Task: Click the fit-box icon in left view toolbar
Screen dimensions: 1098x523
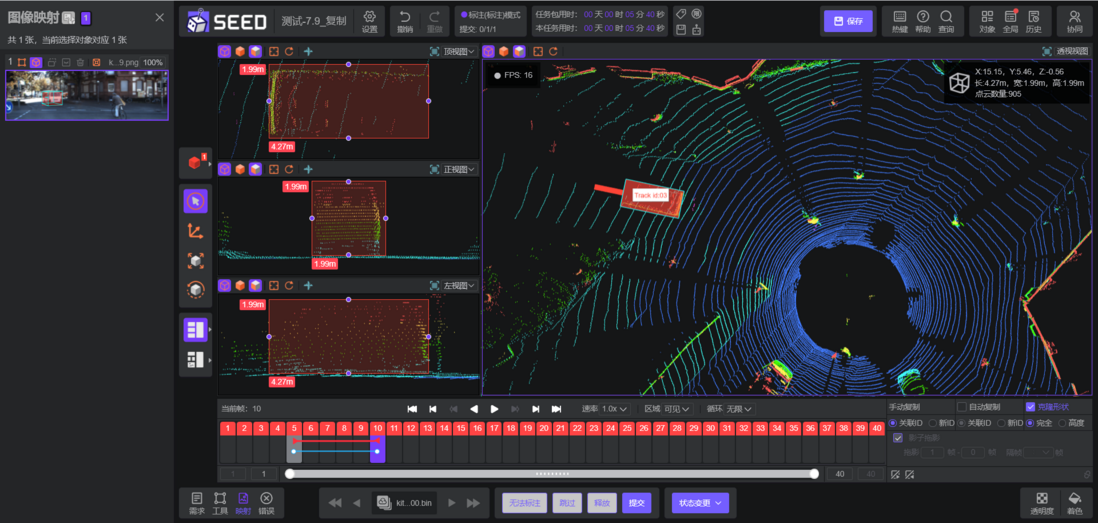Action: tap(274, 286)
